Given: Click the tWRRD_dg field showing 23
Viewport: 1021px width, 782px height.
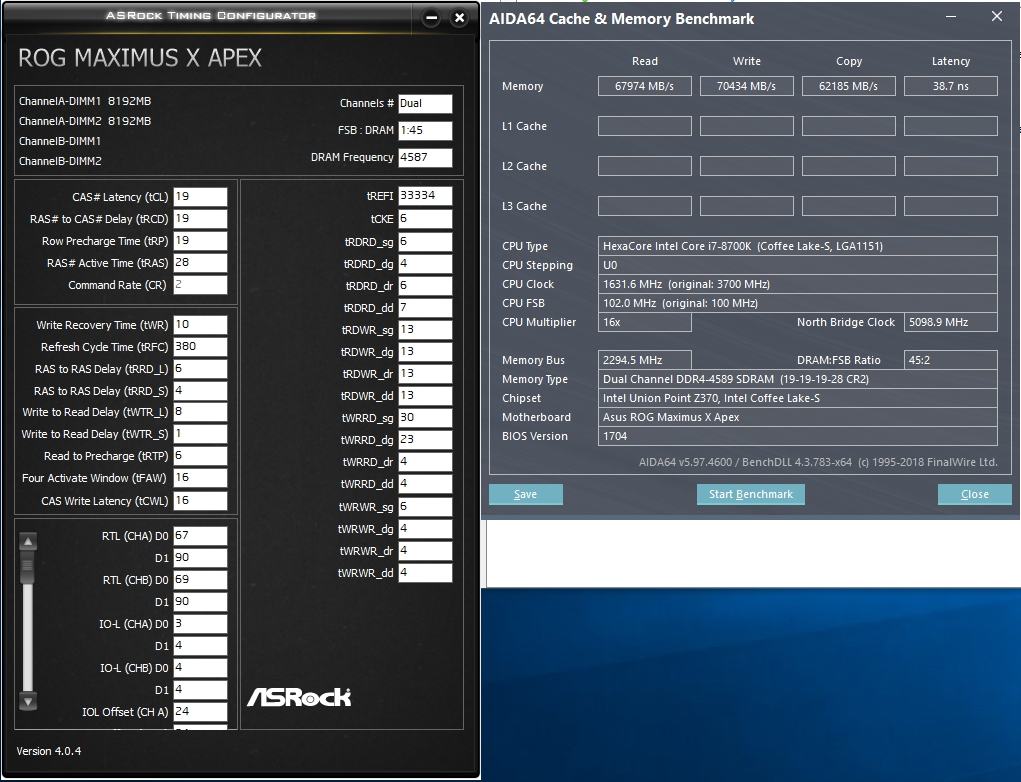Looking at the screenshot, I should (x=425, y=440).
